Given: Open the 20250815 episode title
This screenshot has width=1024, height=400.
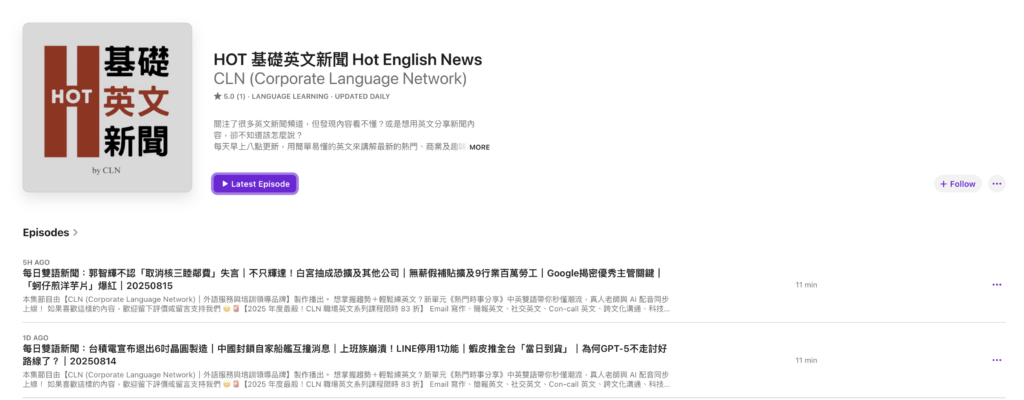Looking at the screenshot, I should tap(342, 280).
